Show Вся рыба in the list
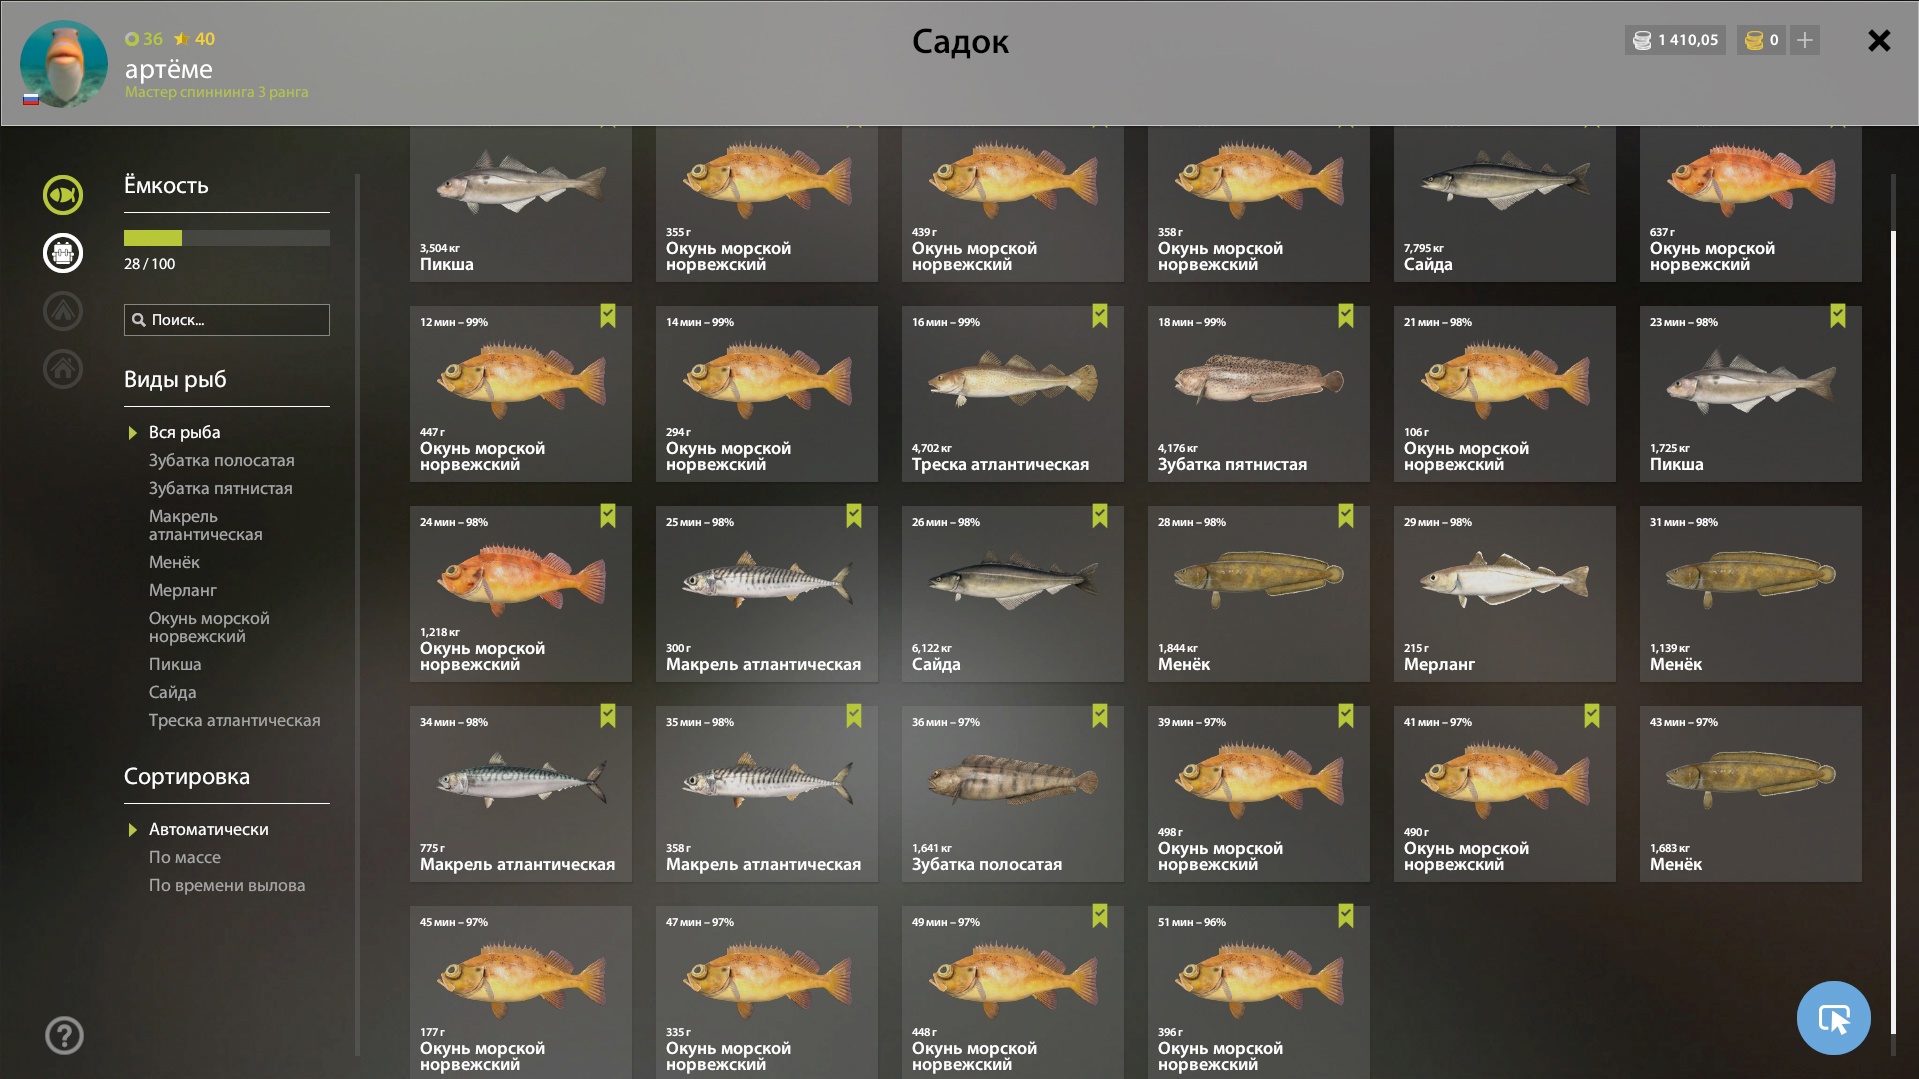This screenshot has height=1079, width=1919. pyautogui.click(x=184, y=432)
